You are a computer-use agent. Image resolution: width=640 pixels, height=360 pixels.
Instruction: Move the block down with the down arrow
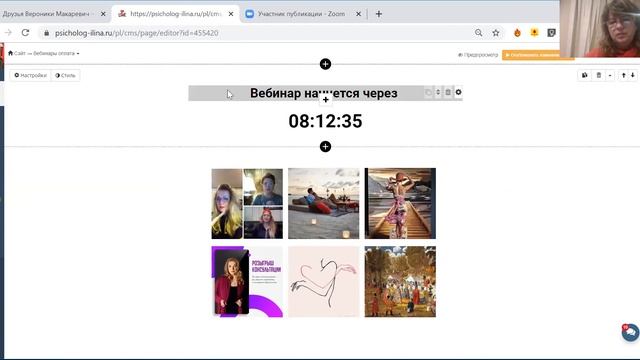(633, 75)
